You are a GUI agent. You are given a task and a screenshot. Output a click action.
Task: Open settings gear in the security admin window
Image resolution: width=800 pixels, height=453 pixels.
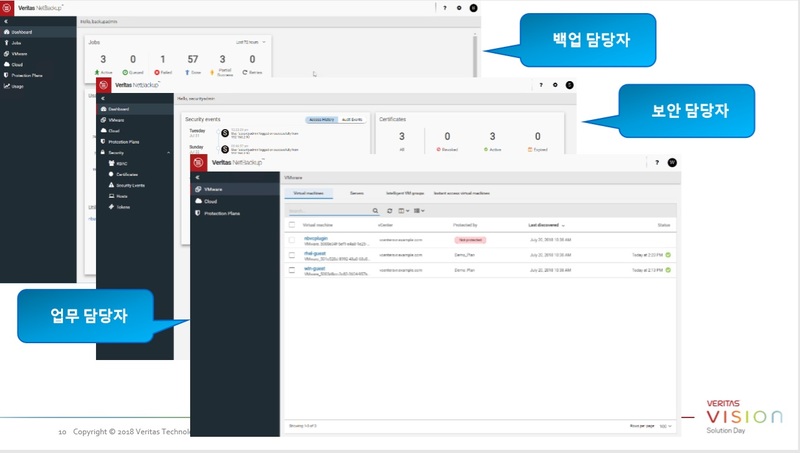[x=555, y=85]
